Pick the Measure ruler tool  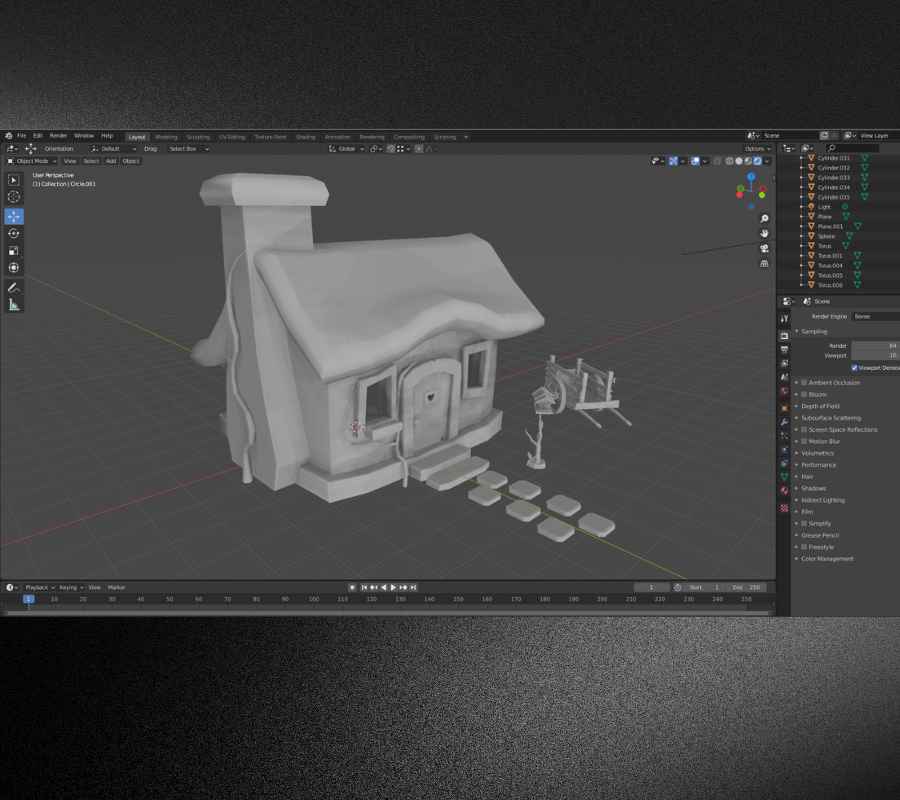pos(14,305)
